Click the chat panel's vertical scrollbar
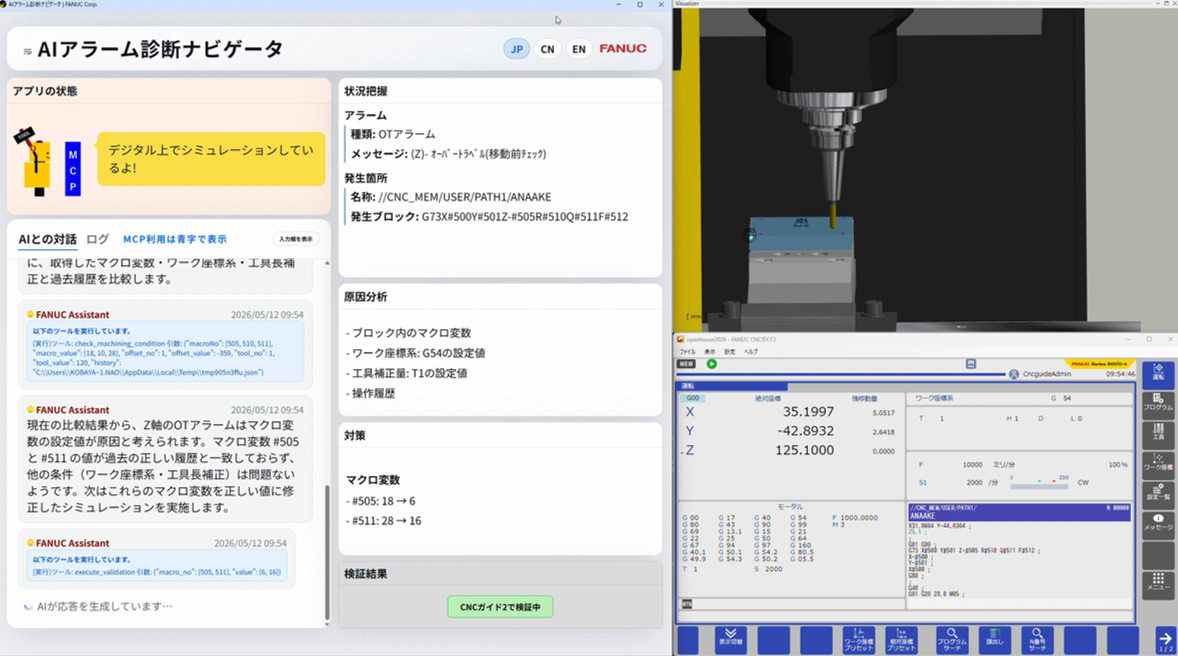 pyautogui.click(x=327, y=551)
